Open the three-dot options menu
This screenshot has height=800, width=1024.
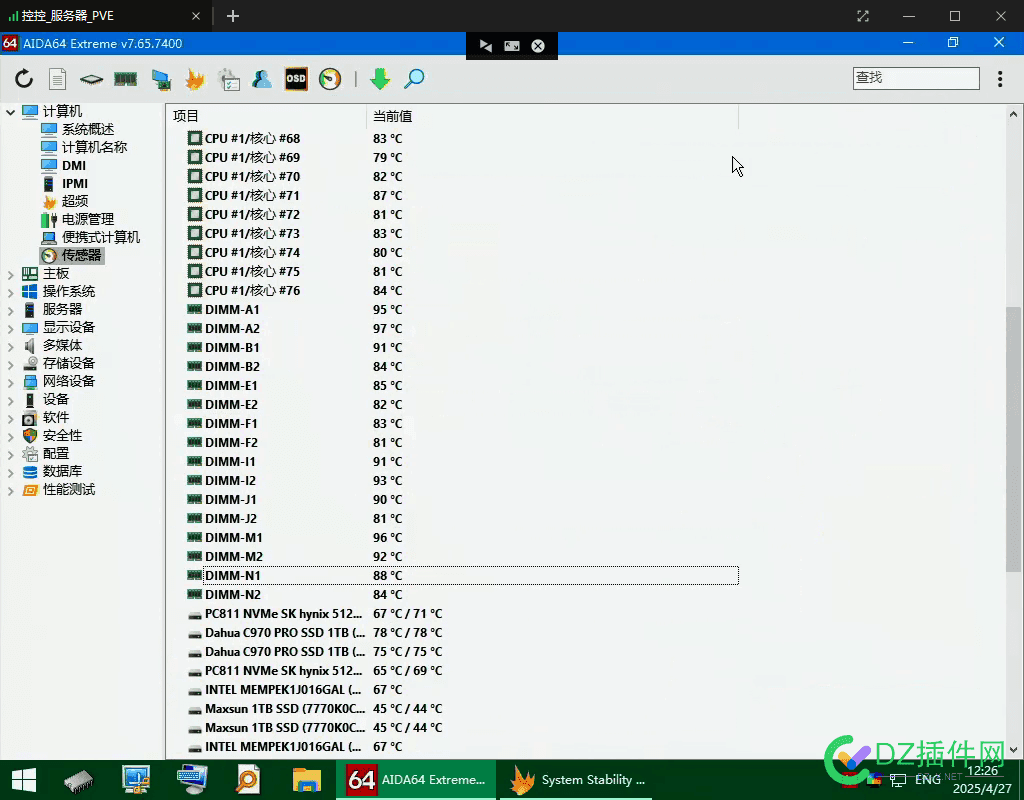(1000, 79)
